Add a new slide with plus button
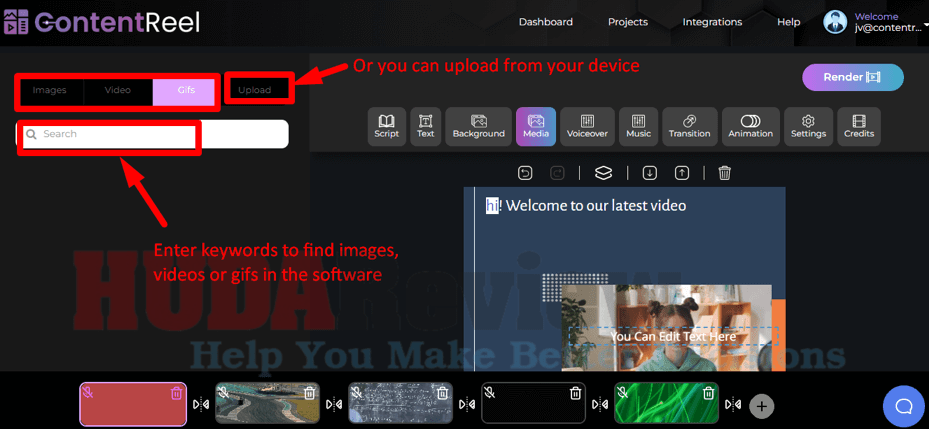The height and width of the screenshot is (429, 929). point(762,406)
